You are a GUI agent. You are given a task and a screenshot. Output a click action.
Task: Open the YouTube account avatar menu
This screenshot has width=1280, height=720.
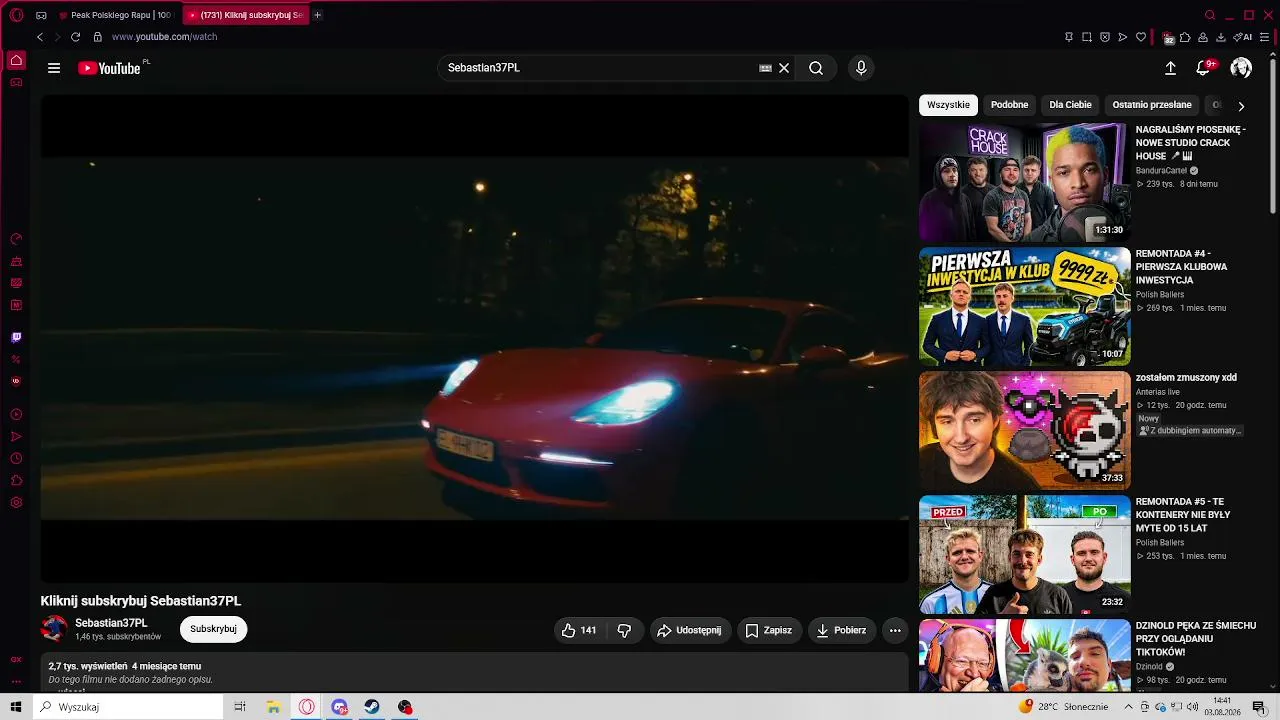[x=1241, y=68]
